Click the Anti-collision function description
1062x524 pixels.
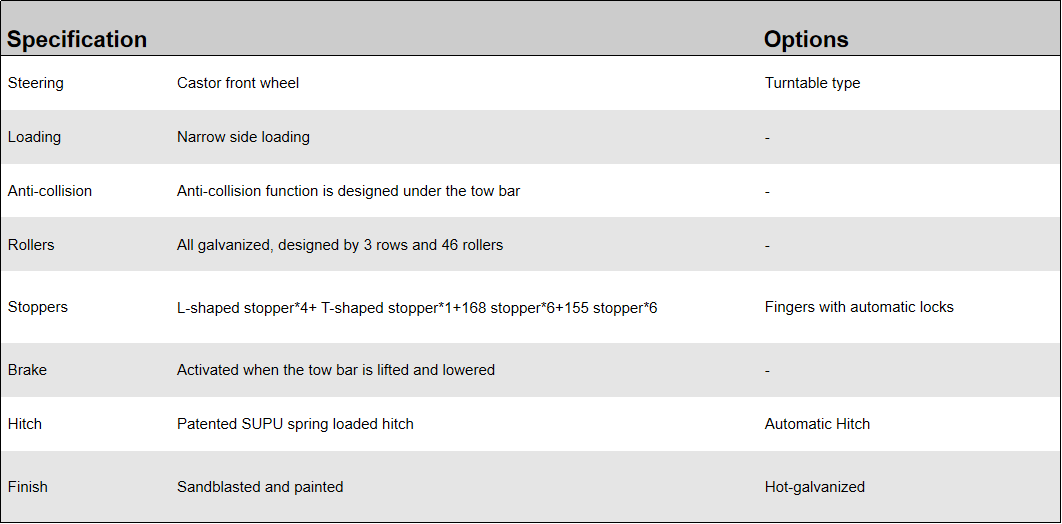point(348,191)
